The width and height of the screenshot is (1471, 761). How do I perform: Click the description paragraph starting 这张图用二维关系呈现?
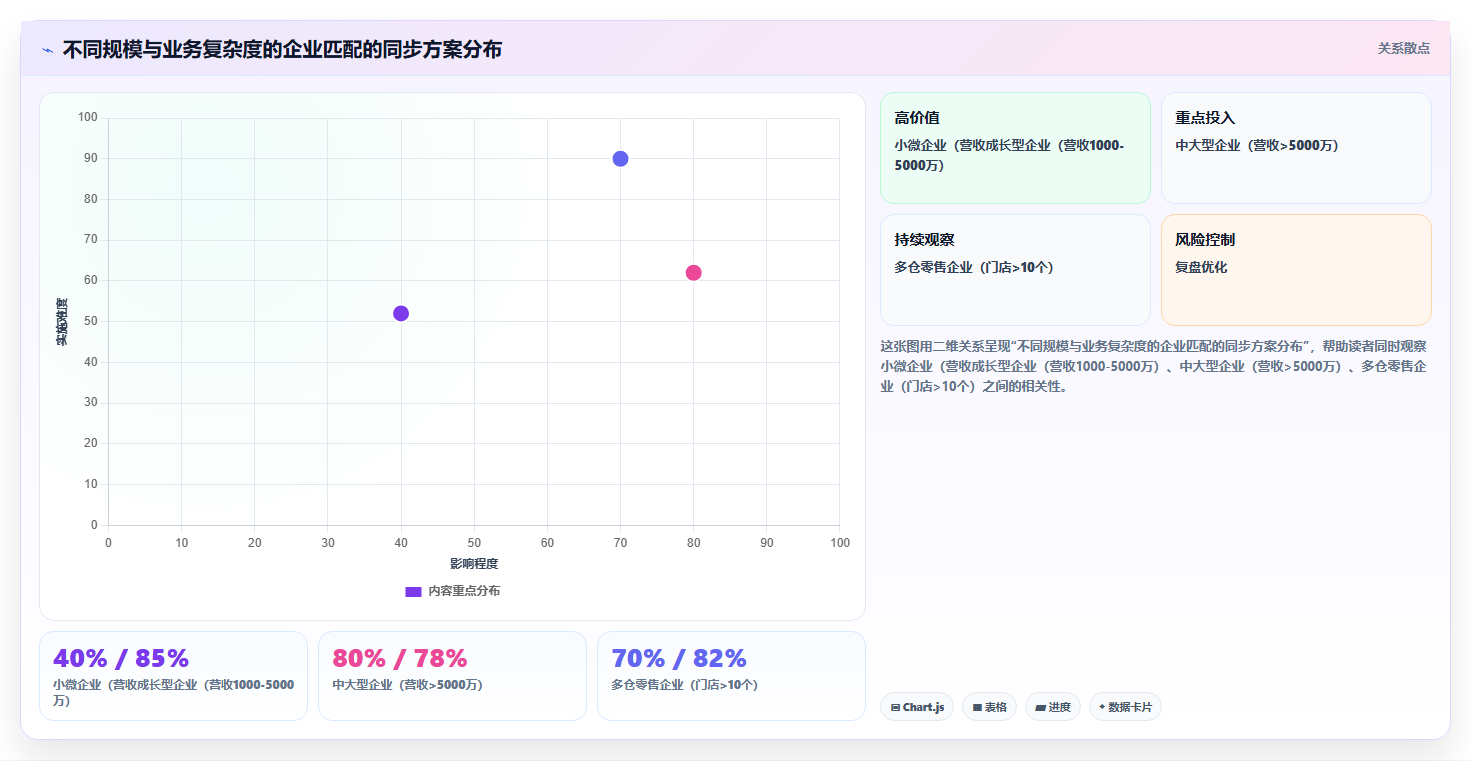pos(1153,366)
